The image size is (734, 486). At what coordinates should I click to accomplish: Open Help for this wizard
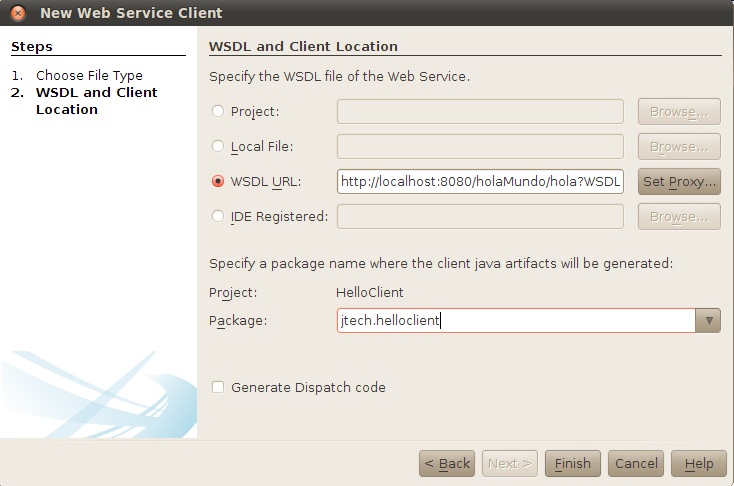pos(699,463)
